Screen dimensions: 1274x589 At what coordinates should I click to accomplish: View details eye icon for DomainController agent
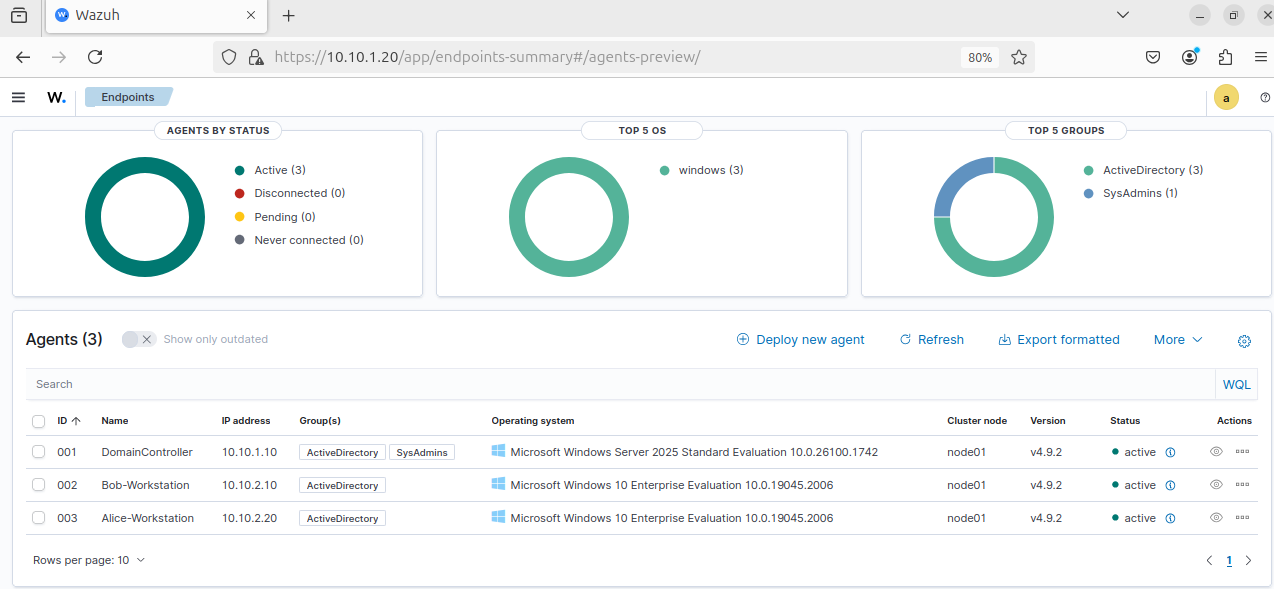tap(1216, 452)
